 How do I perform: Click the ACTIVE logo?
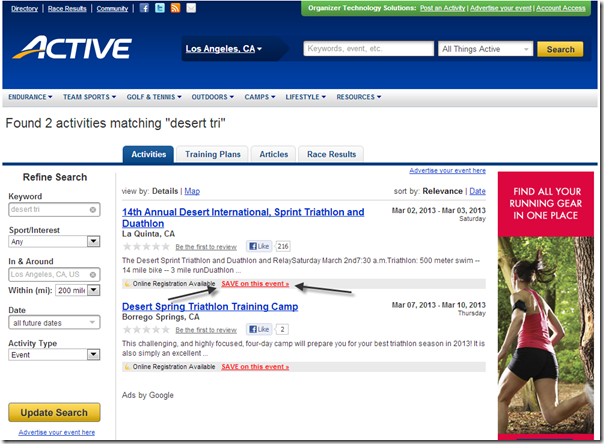(x=72, y=48)
